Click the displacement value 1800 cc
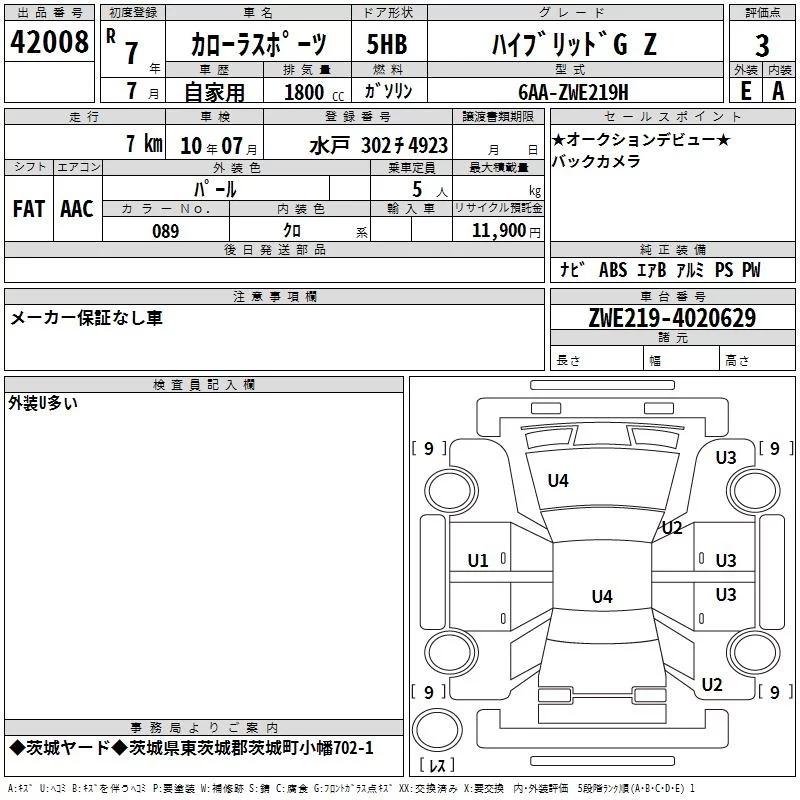 [x=314, y=92]
